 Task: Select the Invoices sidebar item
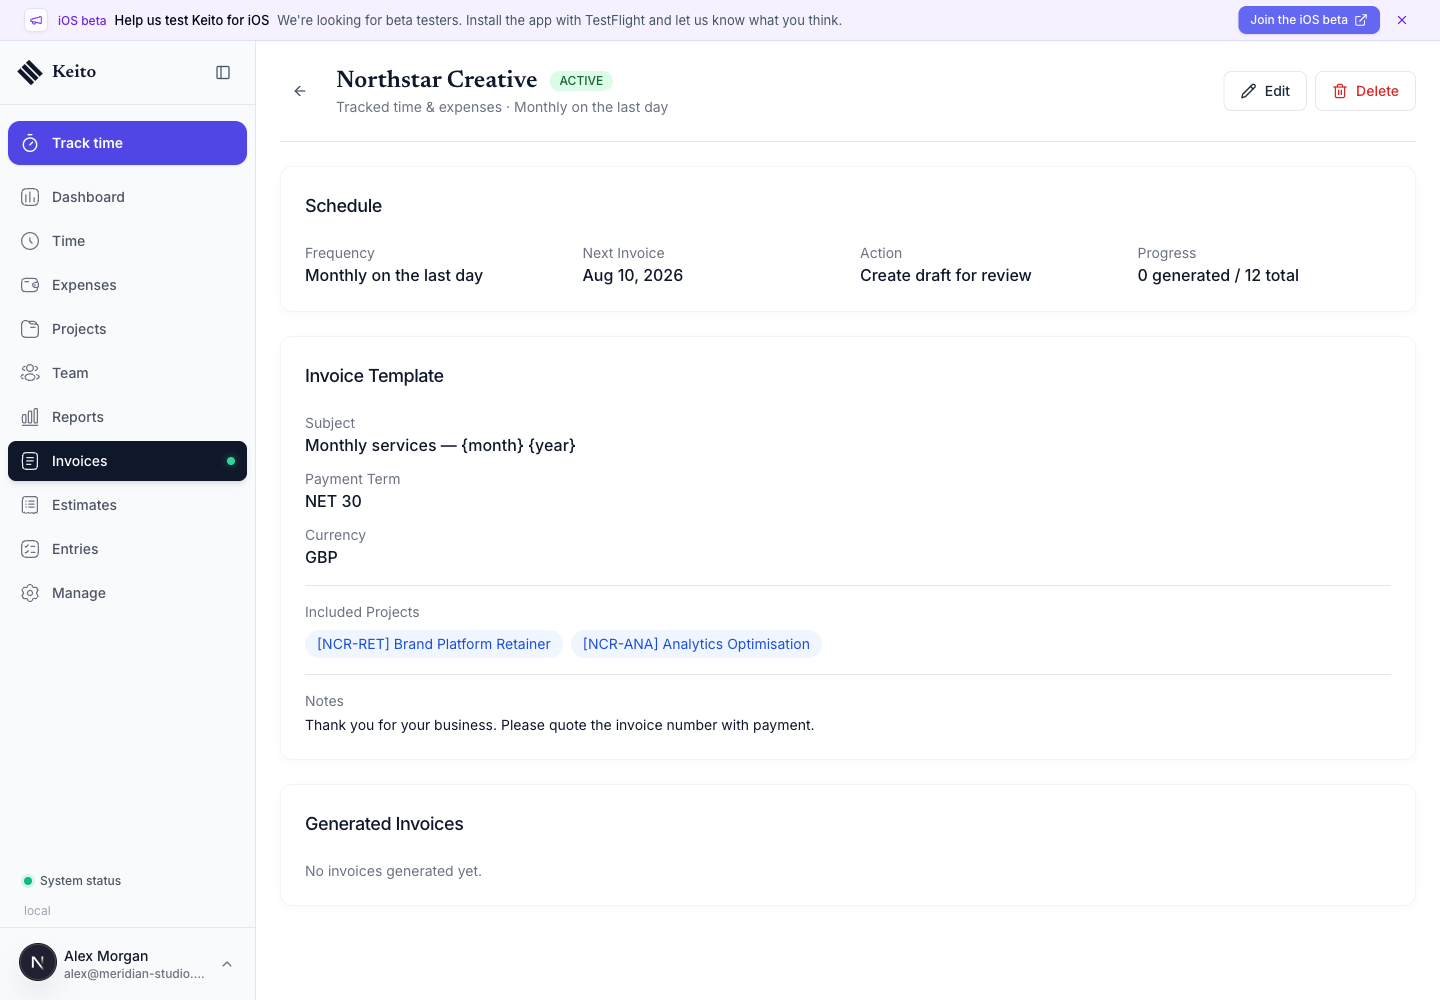(x=127, y=461)
